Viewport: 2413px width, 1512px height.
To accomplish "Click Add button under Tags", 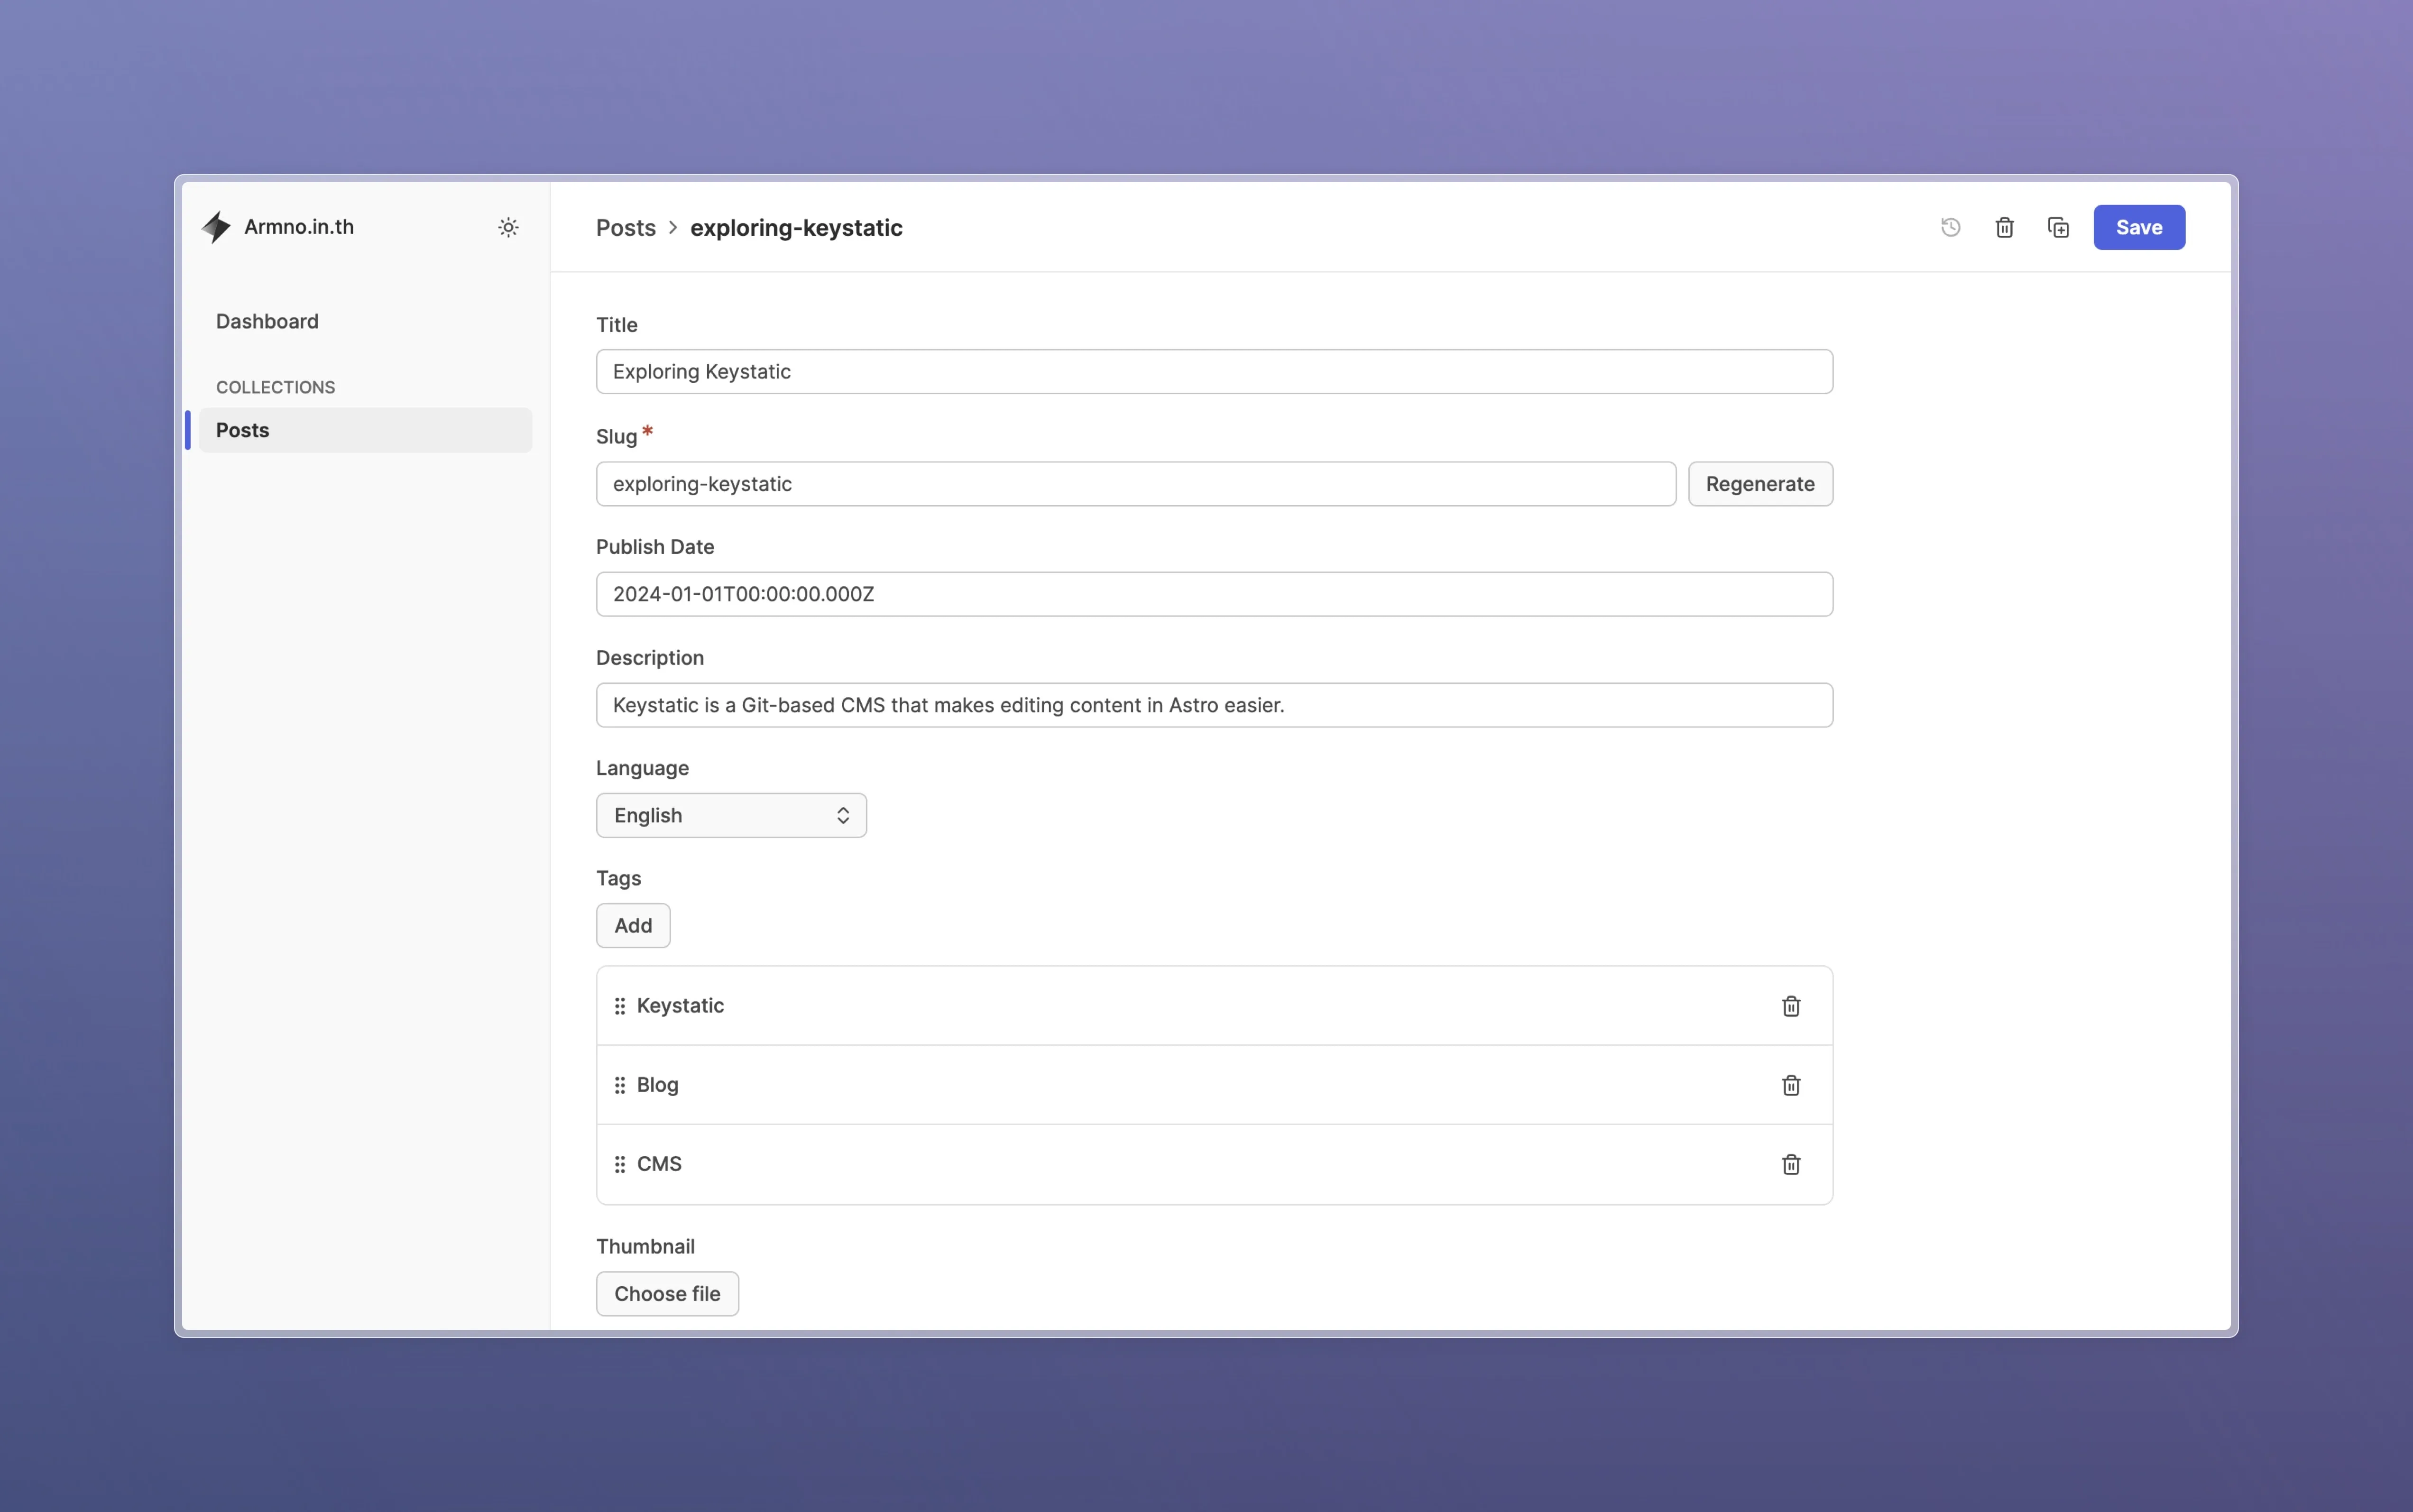I will pos(632,925).
